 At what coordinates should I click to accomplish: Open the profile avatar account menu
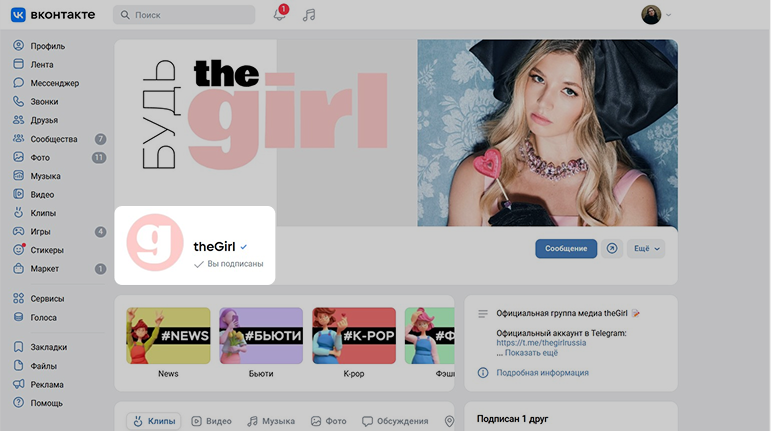tap(655, 15)
